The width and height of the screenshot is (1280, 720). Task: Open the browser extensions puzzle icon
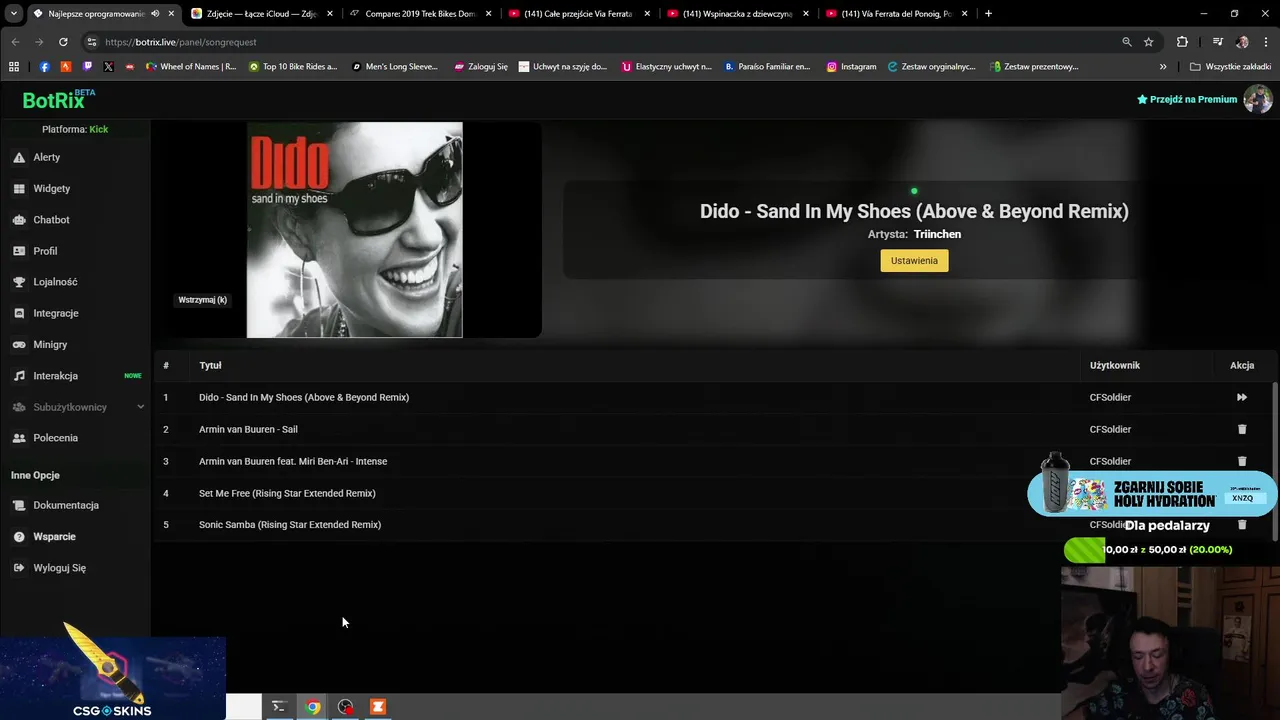(x=1182, y=42)
